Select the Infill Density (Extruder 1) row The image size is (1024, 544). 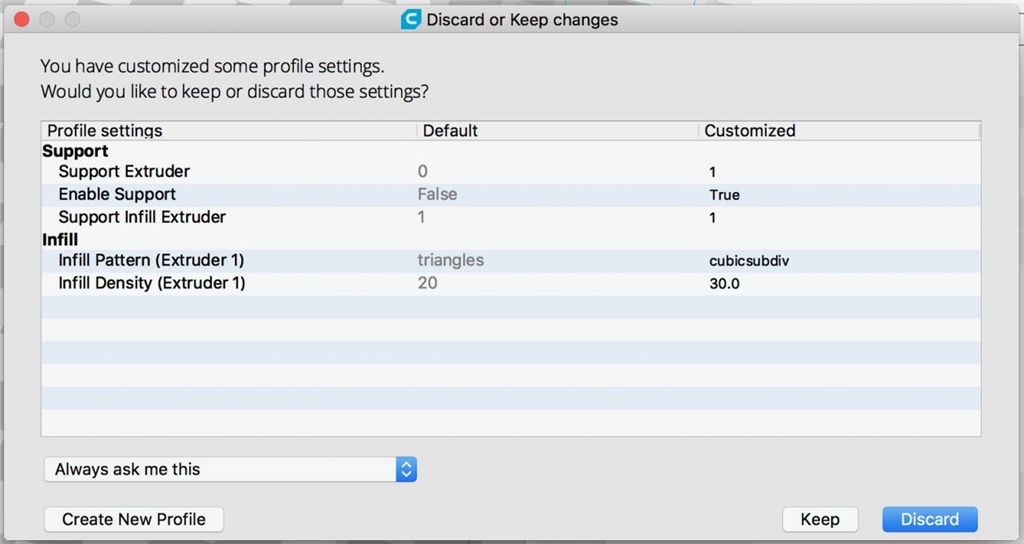pos(511,283)
